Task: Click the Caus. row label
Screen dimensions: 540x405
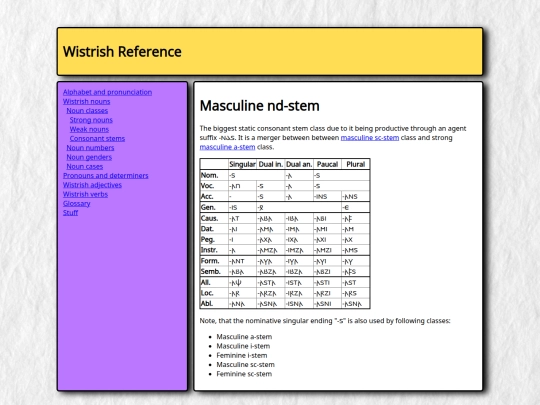Action: click(x=214, y=218)
